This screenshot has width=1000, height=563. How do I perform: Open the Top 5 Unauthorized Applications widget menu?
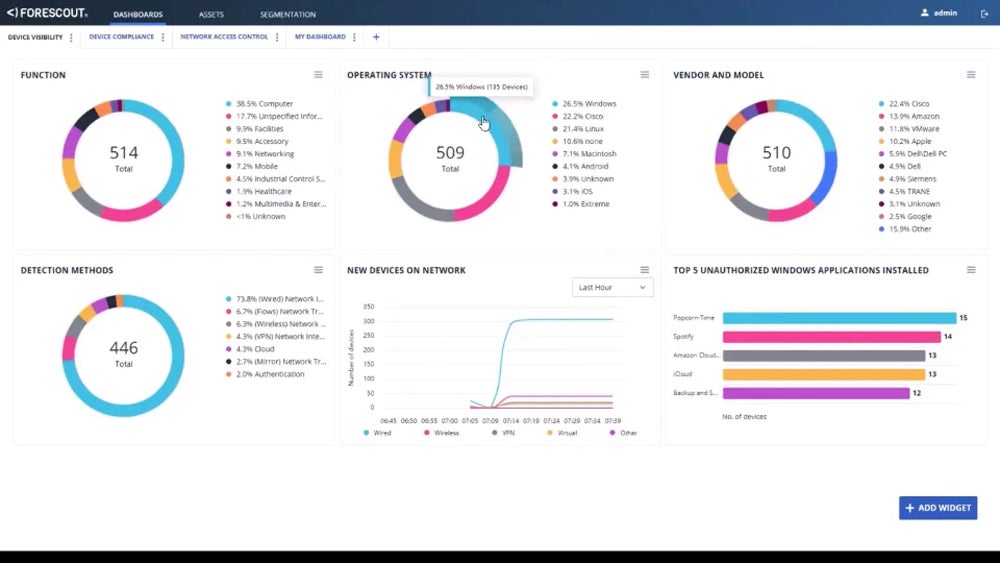coord(971,270)
